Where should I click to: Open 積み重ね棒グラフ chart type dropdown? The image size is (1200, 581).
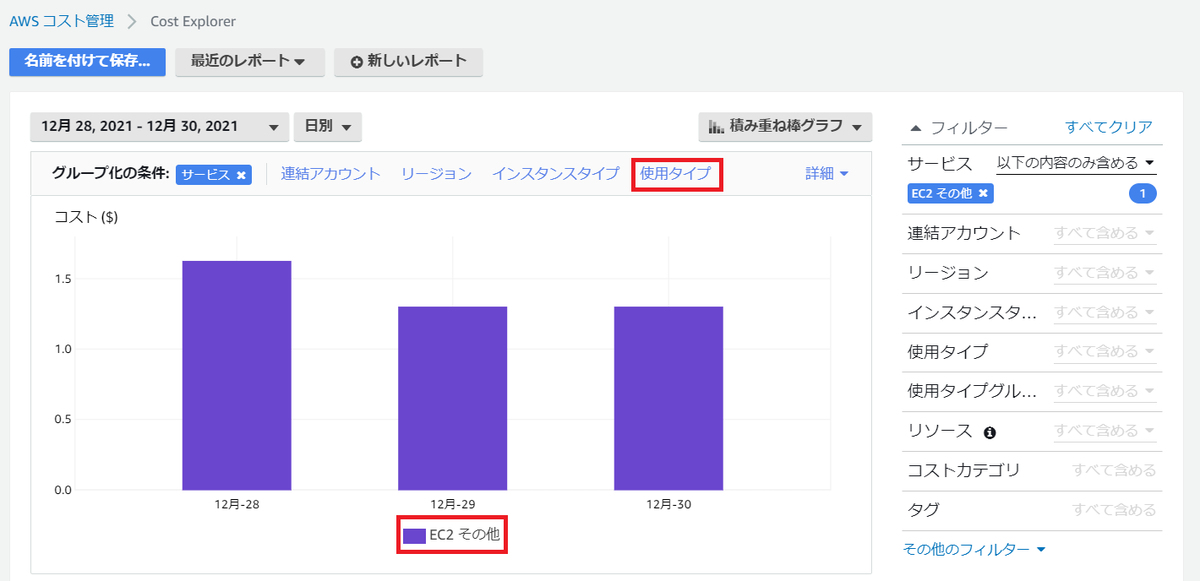tap(785, 127)
